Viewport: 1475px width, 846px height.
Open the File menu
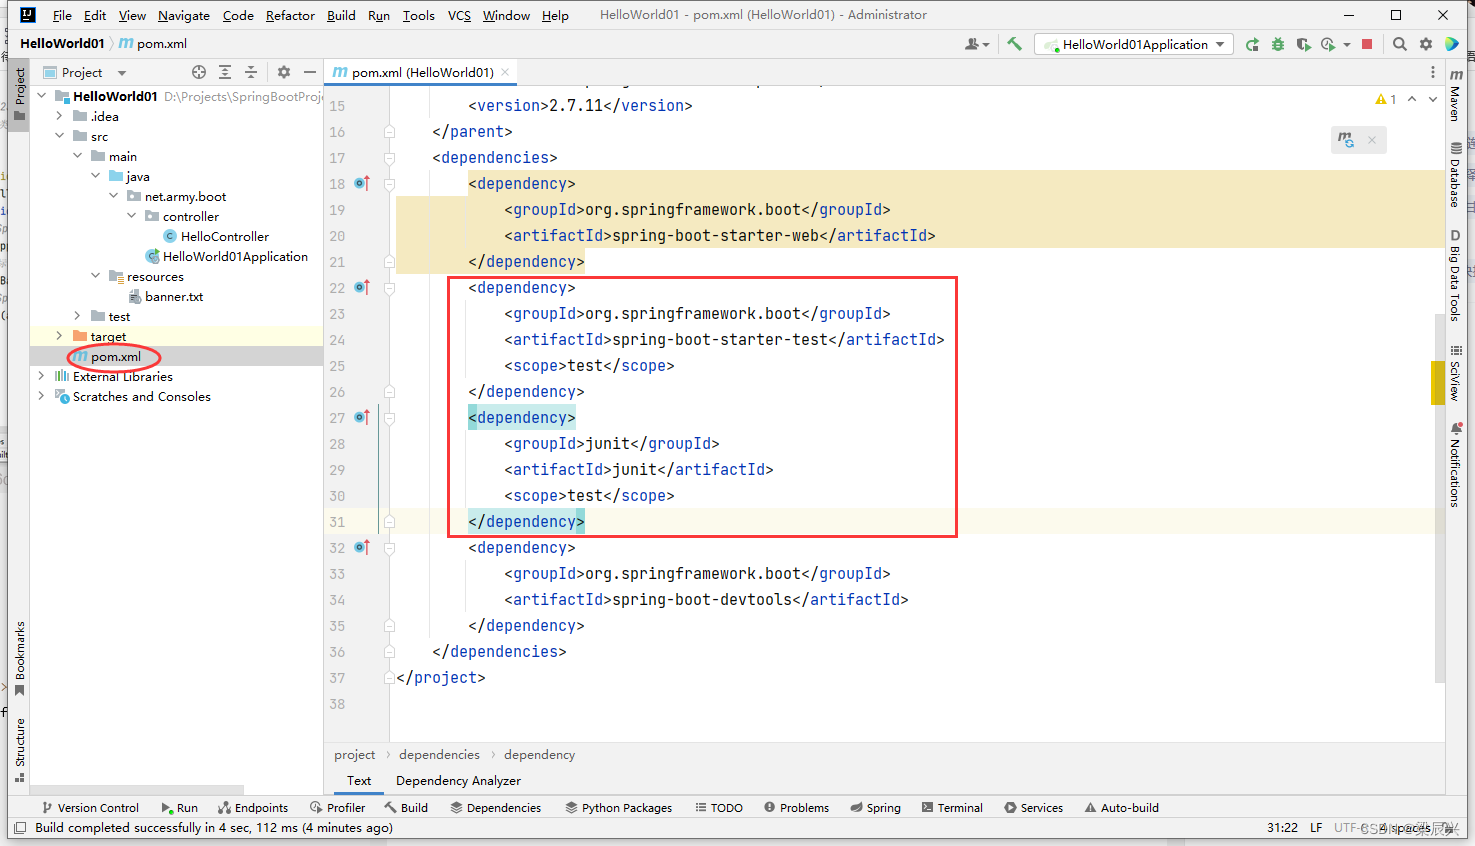click(62, 15)
